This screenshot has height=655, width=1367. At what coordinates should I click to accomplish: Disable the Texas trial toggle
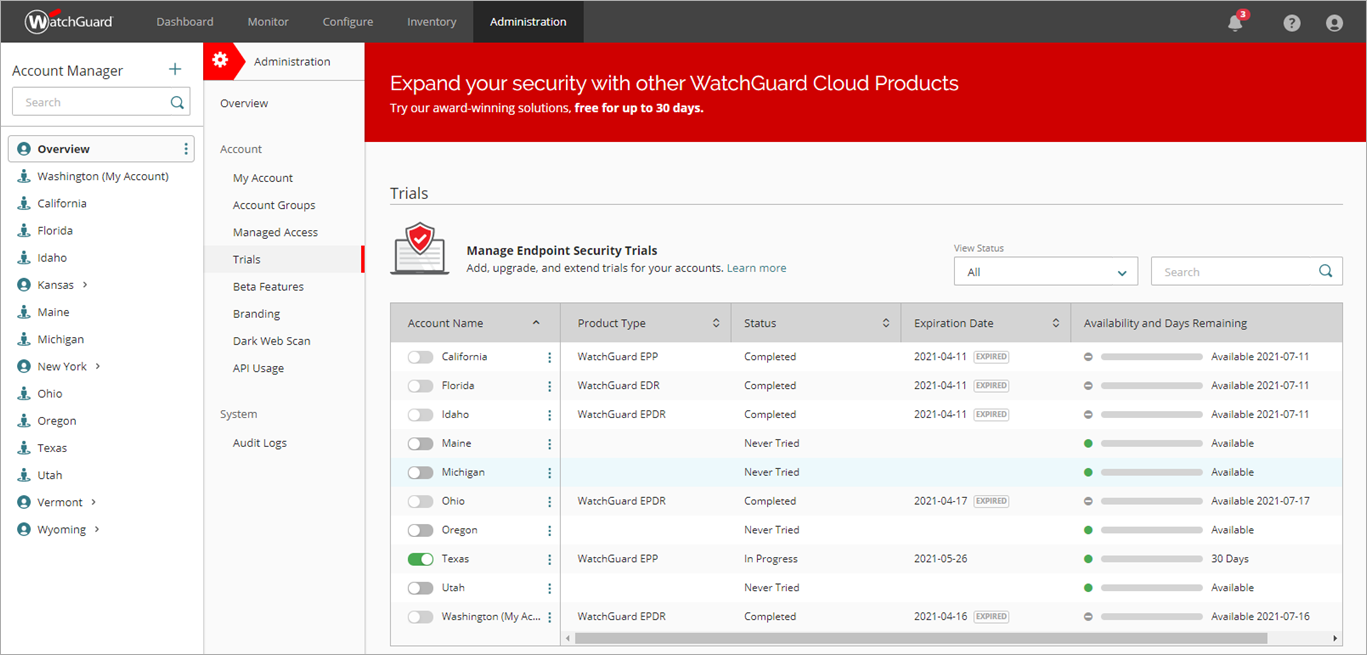point(420,559)
